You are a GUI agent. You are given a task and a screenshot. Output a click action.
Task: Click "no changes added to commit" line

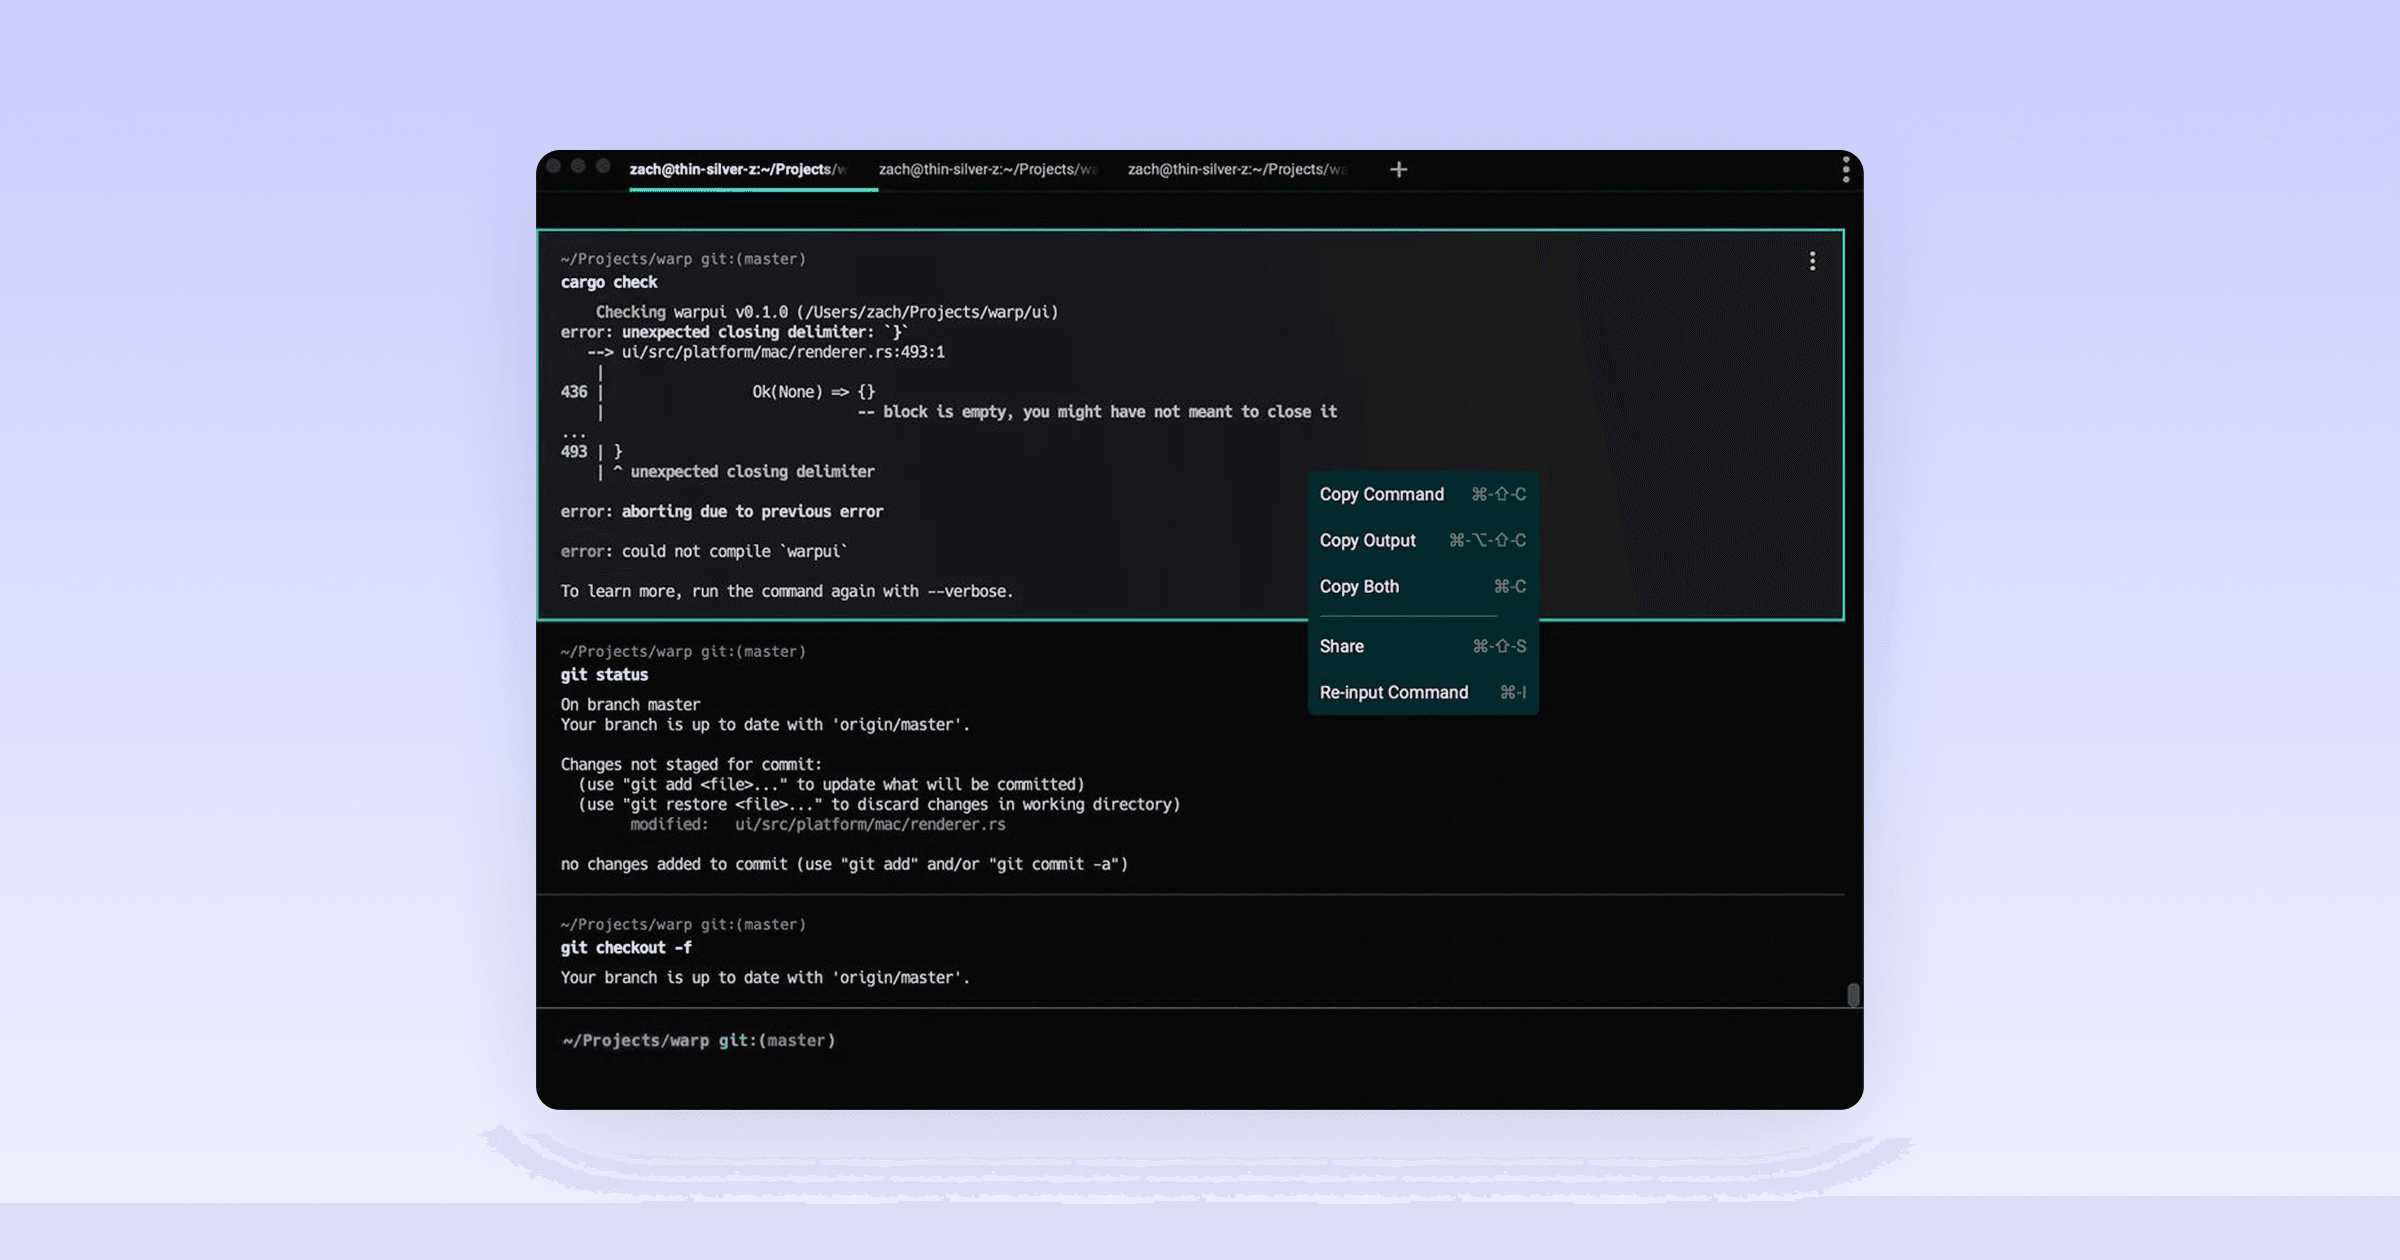pos(844,865)
